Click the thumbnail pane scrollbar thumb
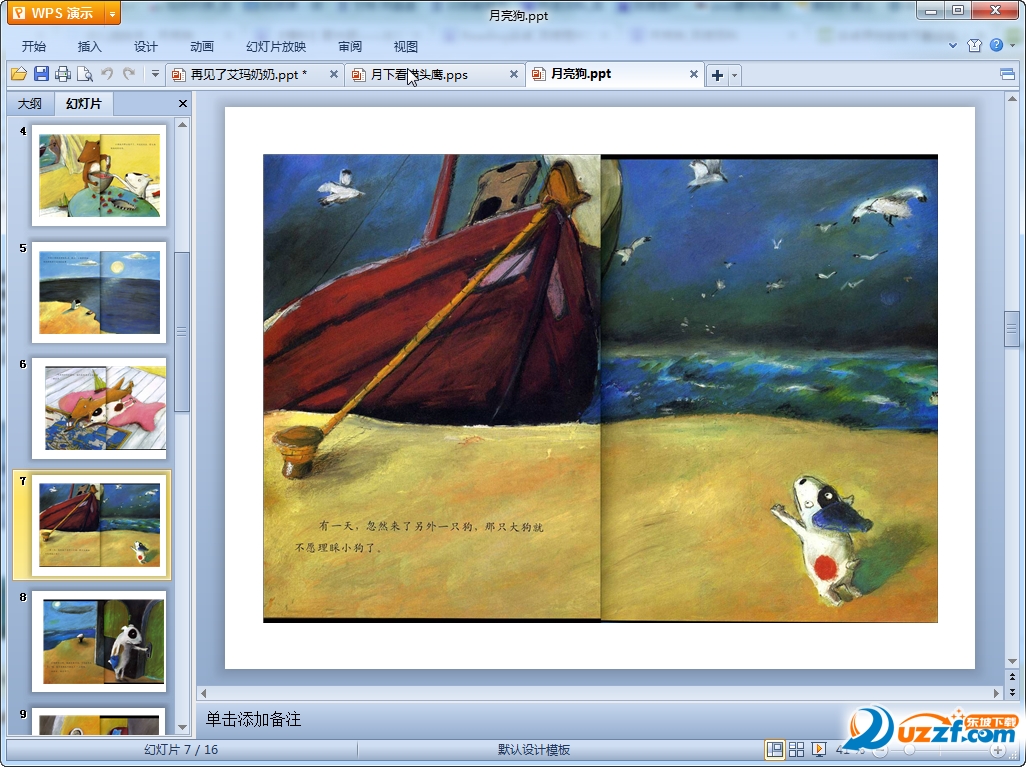Image resolution: width=1026 pixels, height=767 pixels. (182, 332)
